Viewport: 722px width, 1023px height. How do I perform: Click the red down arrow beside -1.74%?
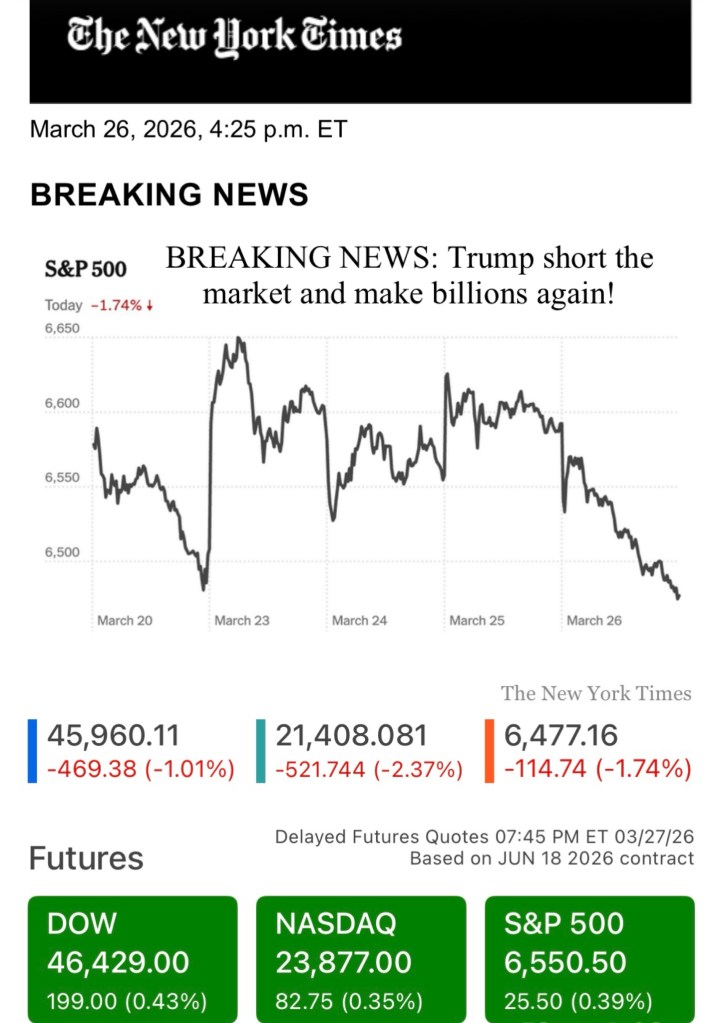pyautogui.click(x=150, y=306)
